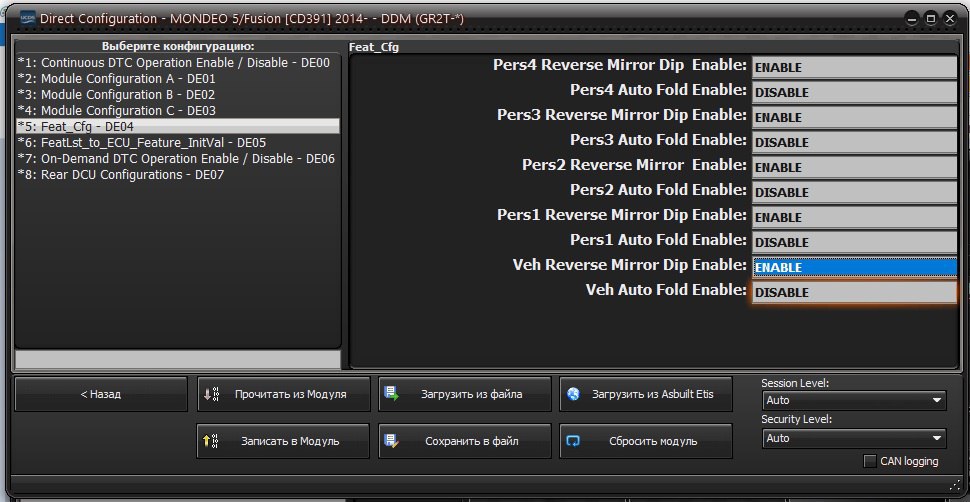
Task: Click the read-from-module icon
Action: tap(211, 394)
